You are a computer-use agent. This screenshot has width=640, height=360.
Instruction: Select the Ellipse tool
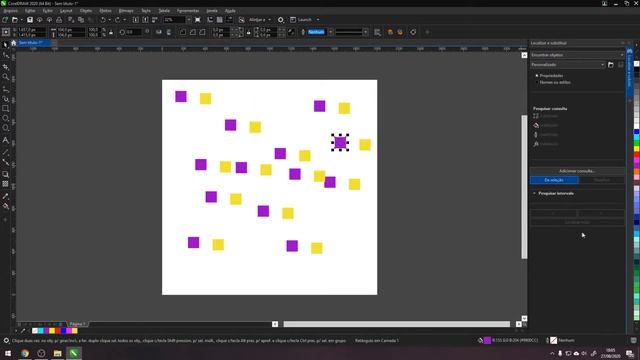(x=5, y=118)
